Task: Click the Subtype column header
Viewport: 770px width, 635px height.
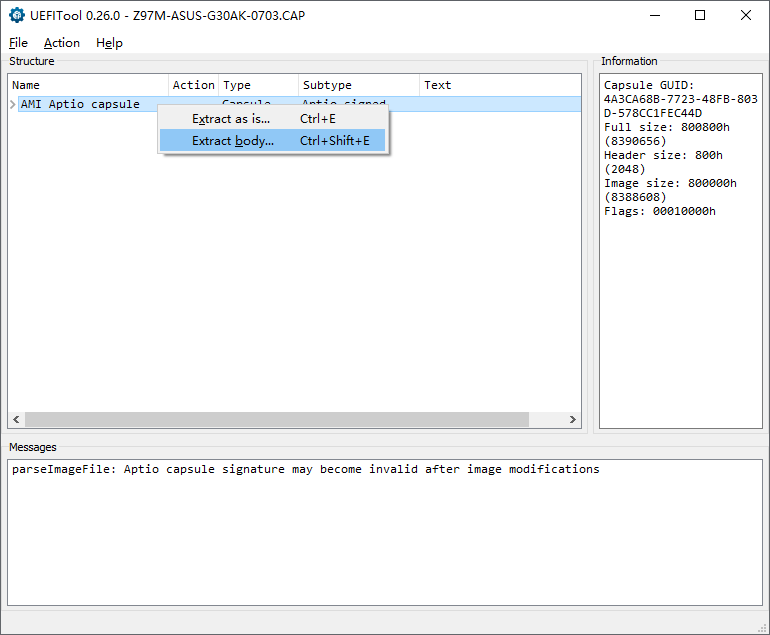Action: 358,85
